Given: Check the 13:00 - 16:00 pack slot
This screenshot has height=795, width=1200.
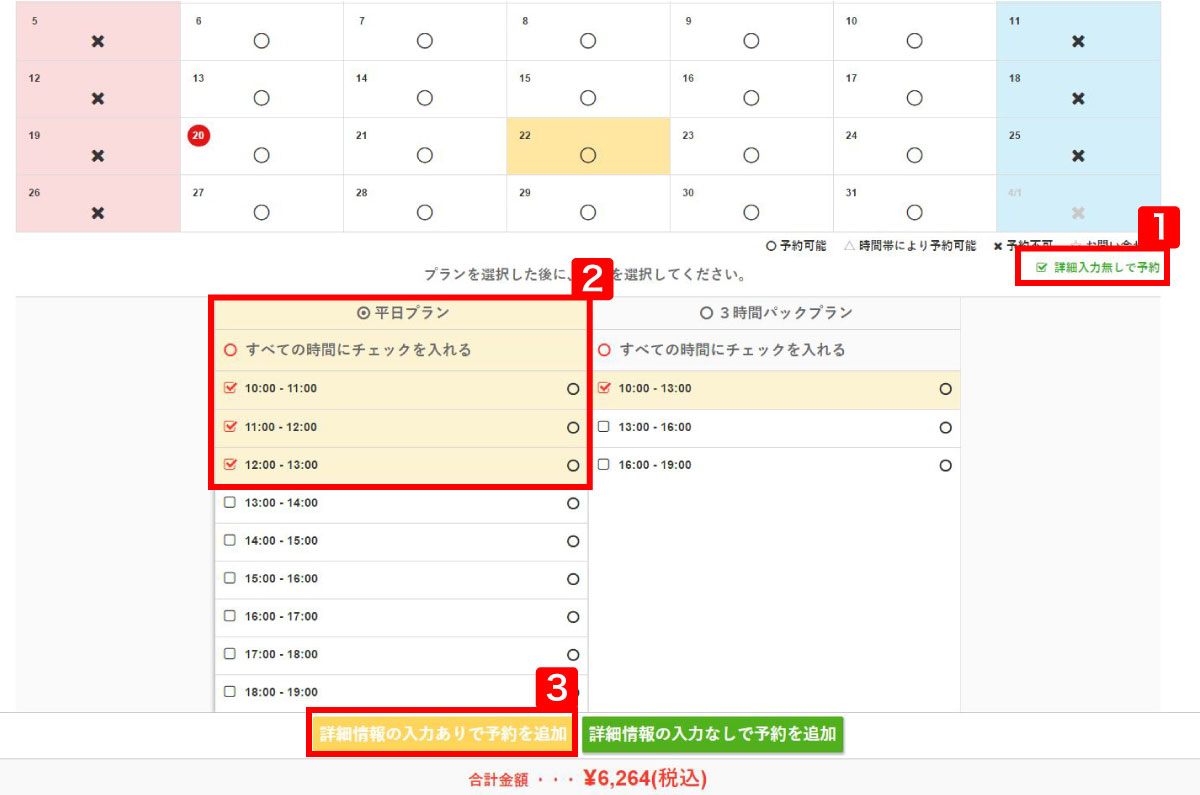Looking at the screenshot, I should (x=603, y=427).
